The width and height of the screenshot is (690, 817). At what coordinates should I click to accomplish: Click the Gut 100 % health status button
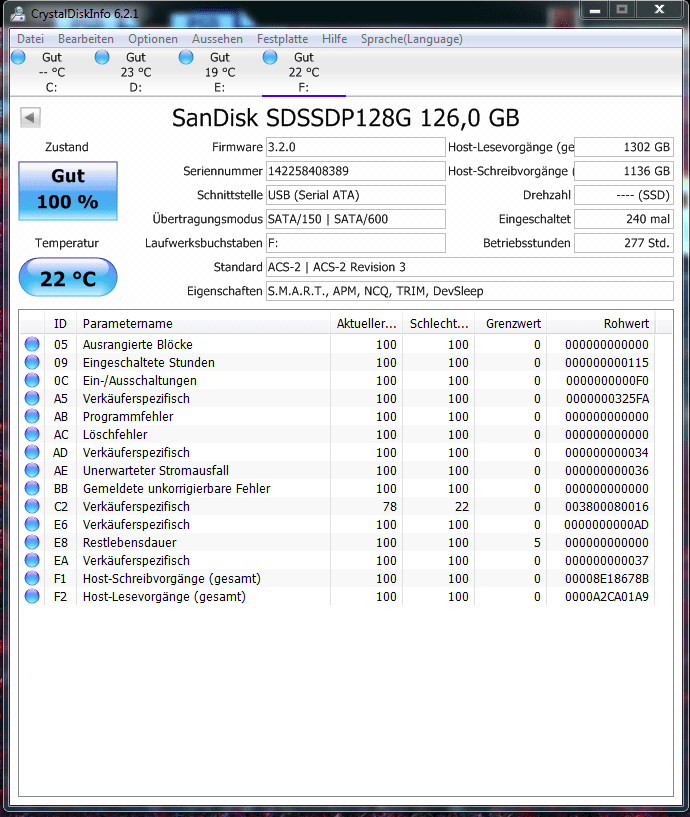pos(68,191)
